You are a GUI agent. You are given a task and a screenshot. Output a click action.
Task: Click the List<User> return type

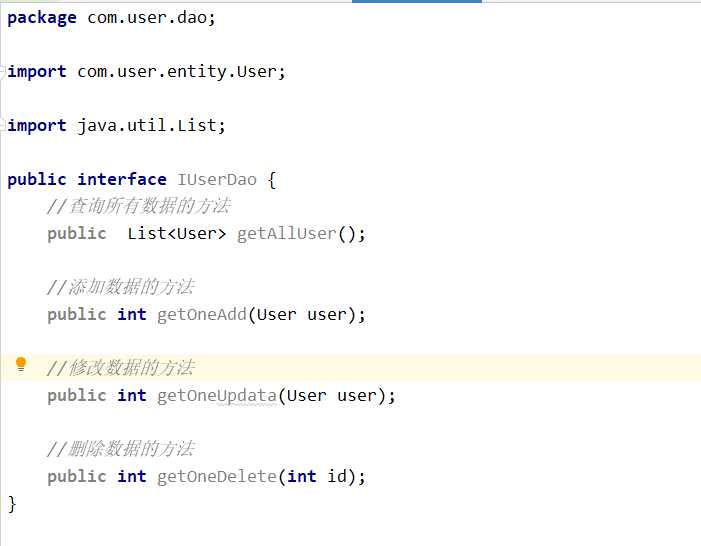click(x=177, y=234)
